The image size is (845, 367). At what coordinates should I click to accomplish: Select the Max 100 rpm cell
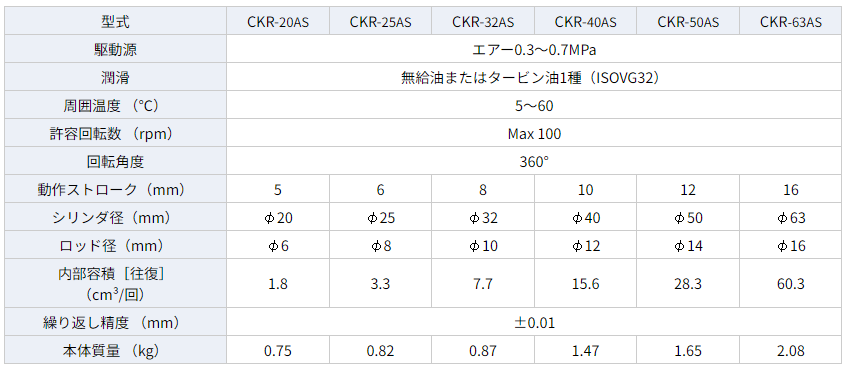[534, 134]
